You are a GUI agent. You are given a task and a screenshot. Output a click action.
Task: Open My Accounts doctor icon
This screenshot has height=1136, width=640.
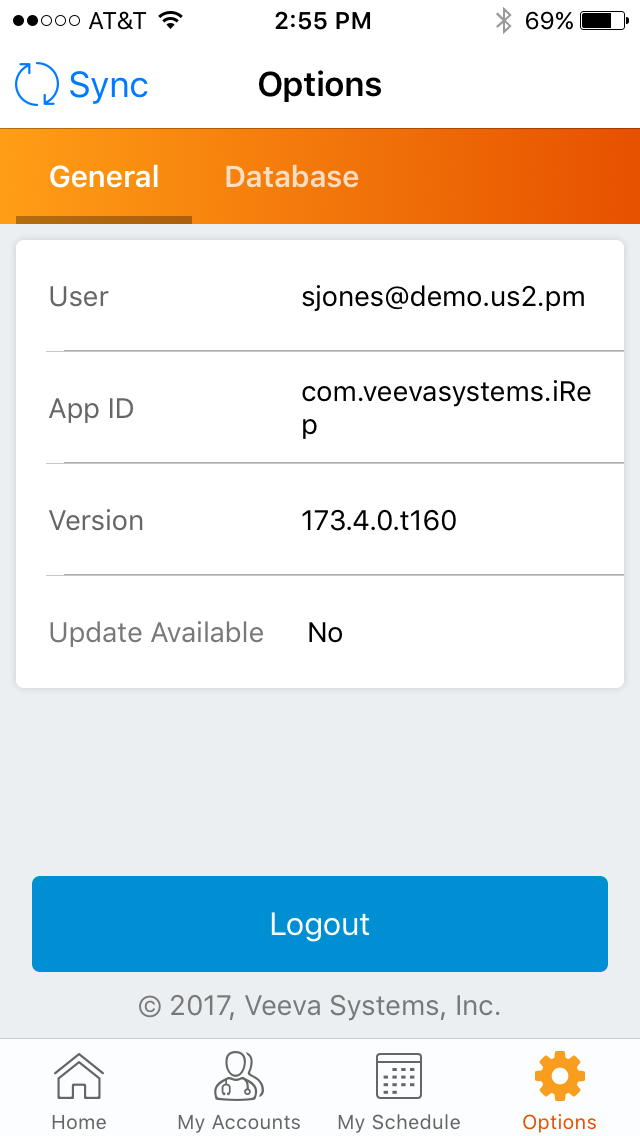pos(239,1076)
